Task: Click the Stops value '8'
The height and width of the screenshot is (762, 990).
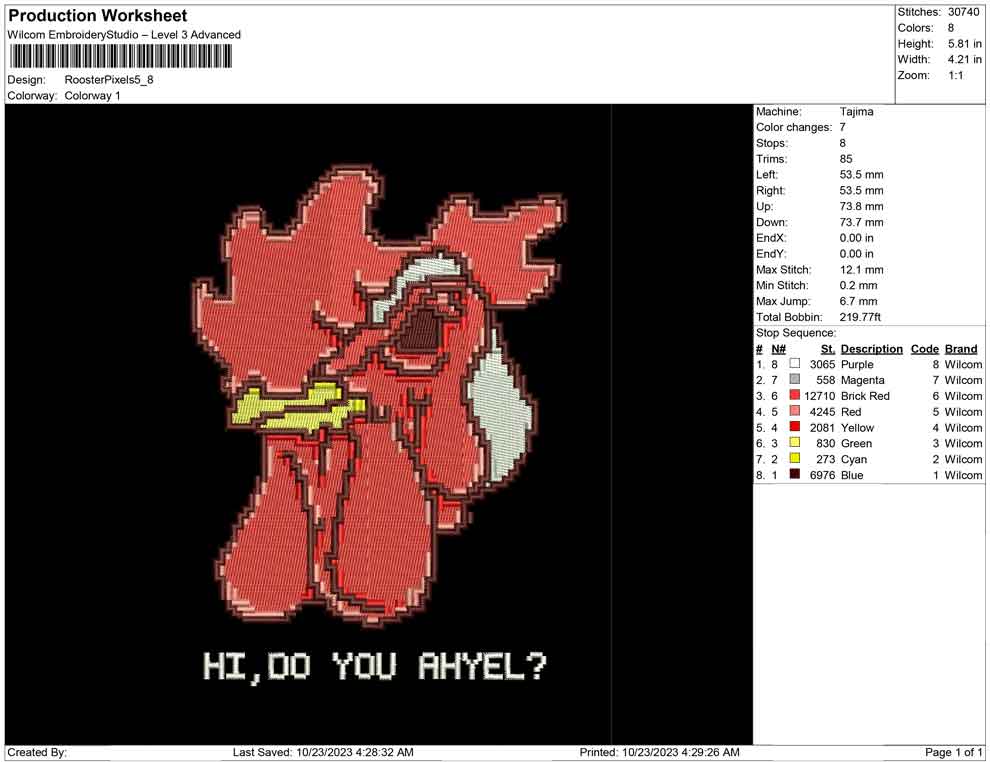Action: click(x=842, y=143)
